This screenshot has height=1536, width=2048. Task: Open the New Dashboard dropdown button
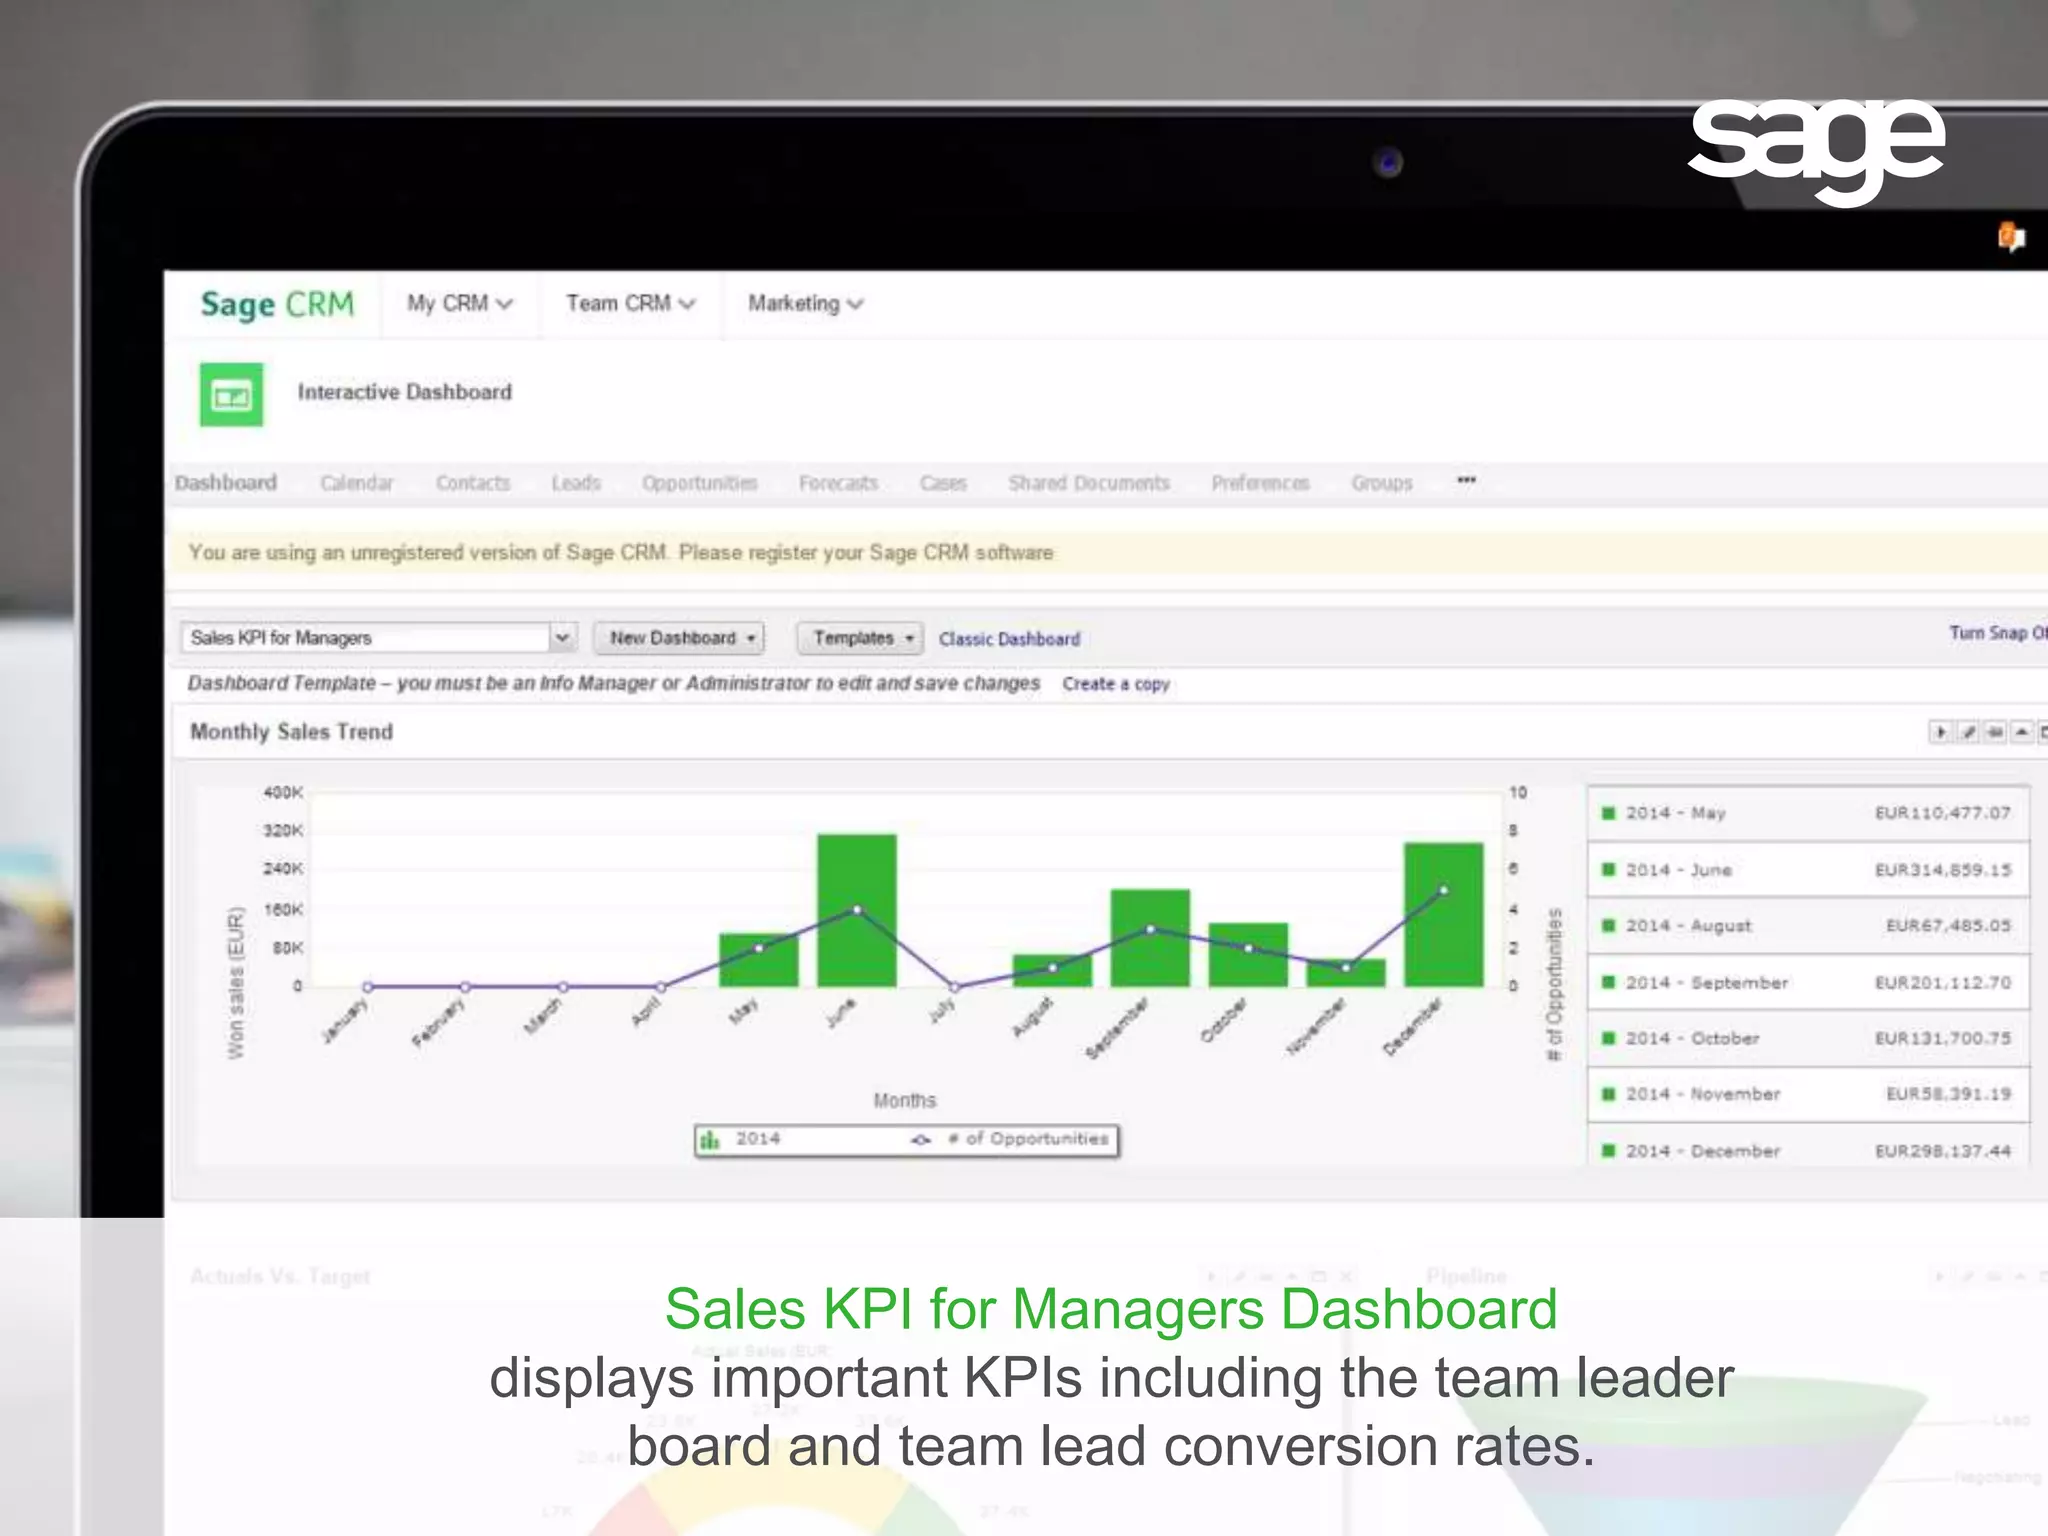pos(679,638)
